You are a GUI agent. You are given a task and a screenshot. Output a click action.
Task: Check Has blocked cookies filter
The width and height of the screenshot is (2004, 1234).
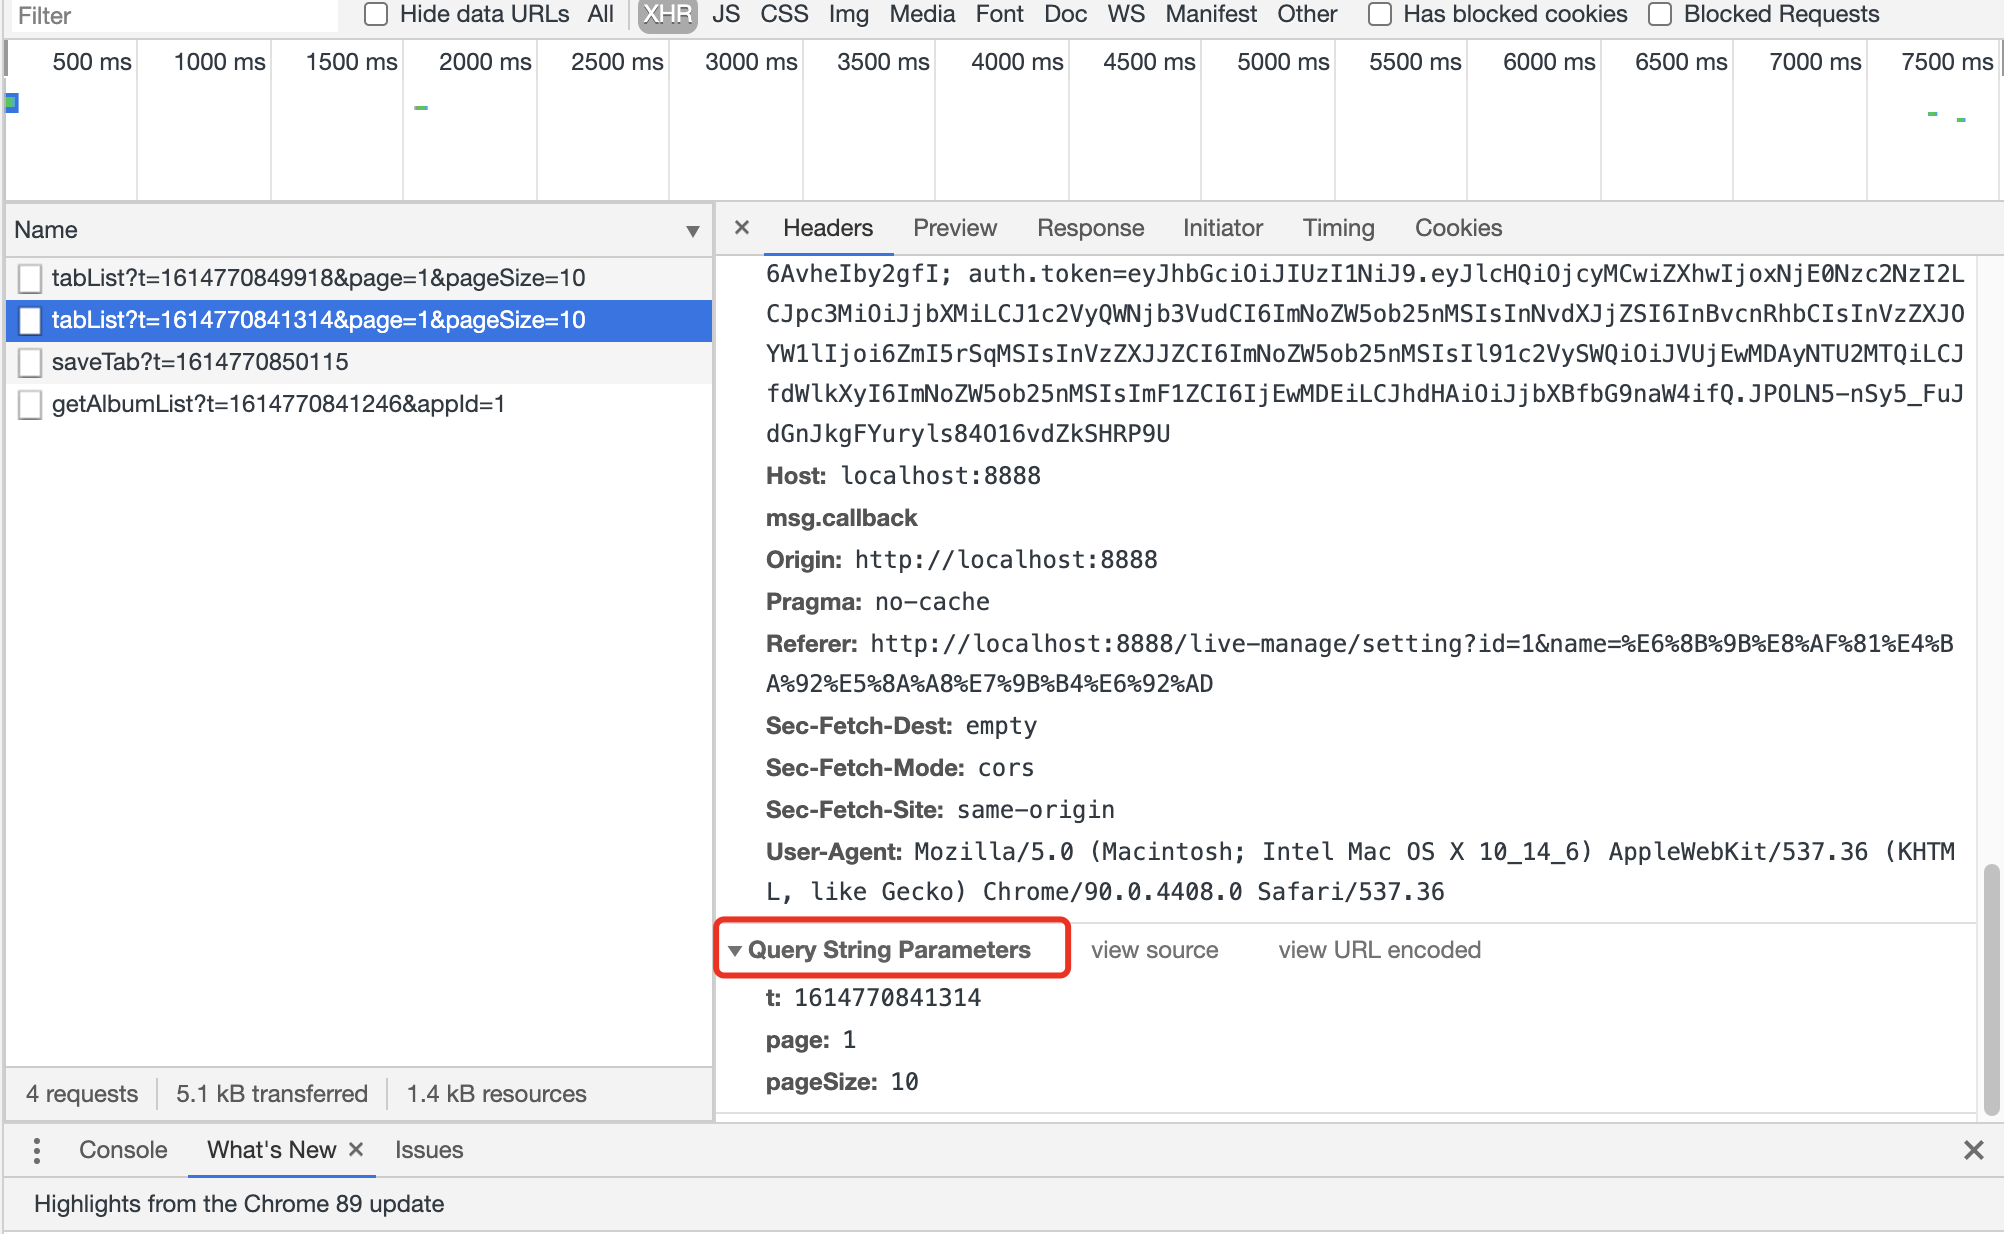[1381, 14]
